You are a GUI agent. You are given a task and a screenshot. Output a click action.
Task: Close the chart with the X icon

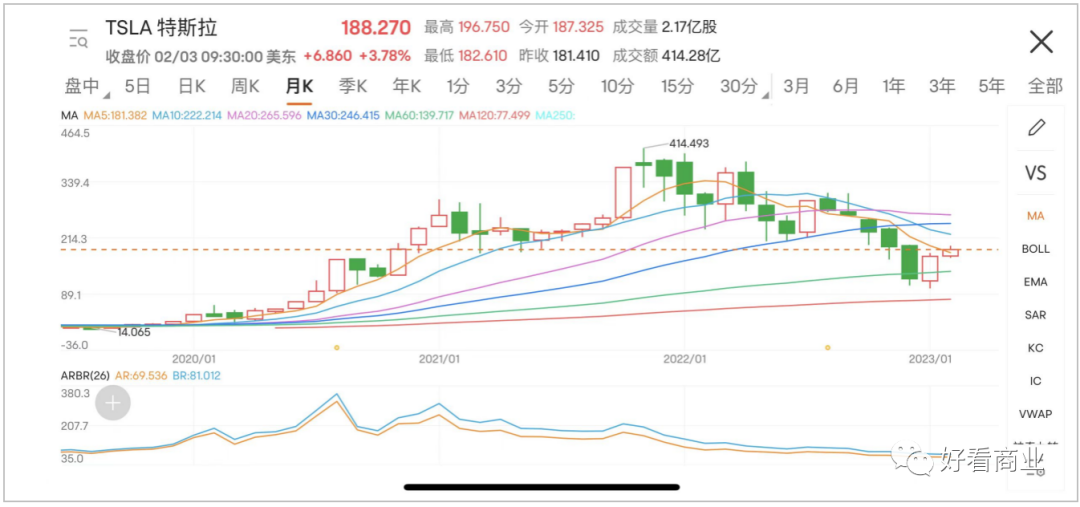(1041, 42)
